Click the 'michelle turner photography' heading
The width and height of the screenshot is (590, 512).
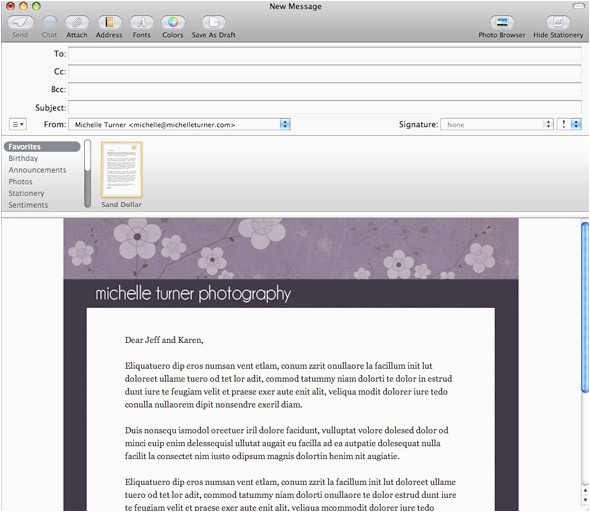[193, 294]
